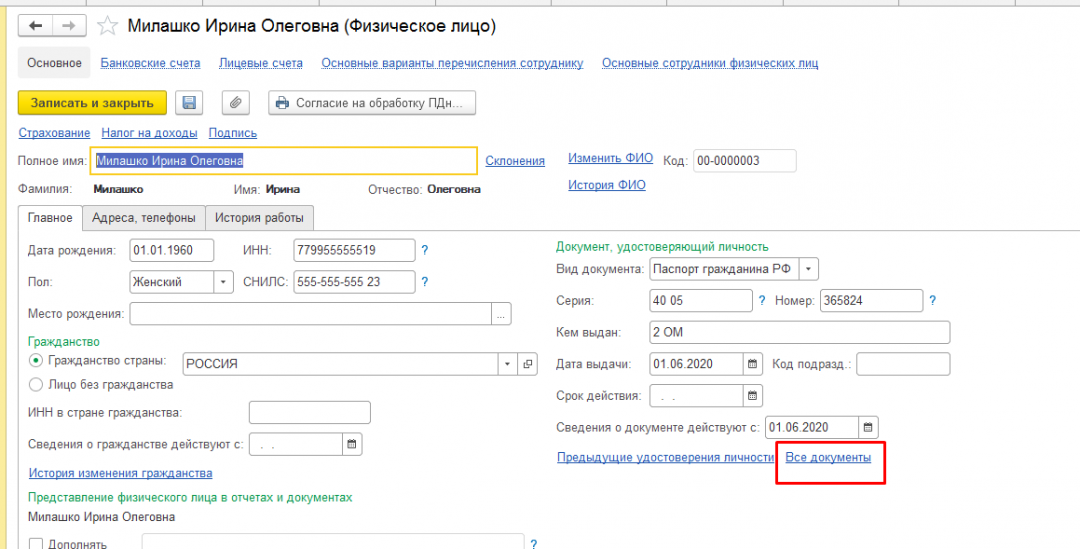1080x549 pixels.
Task: Click the ИНН input field
Action: [354, 250]
